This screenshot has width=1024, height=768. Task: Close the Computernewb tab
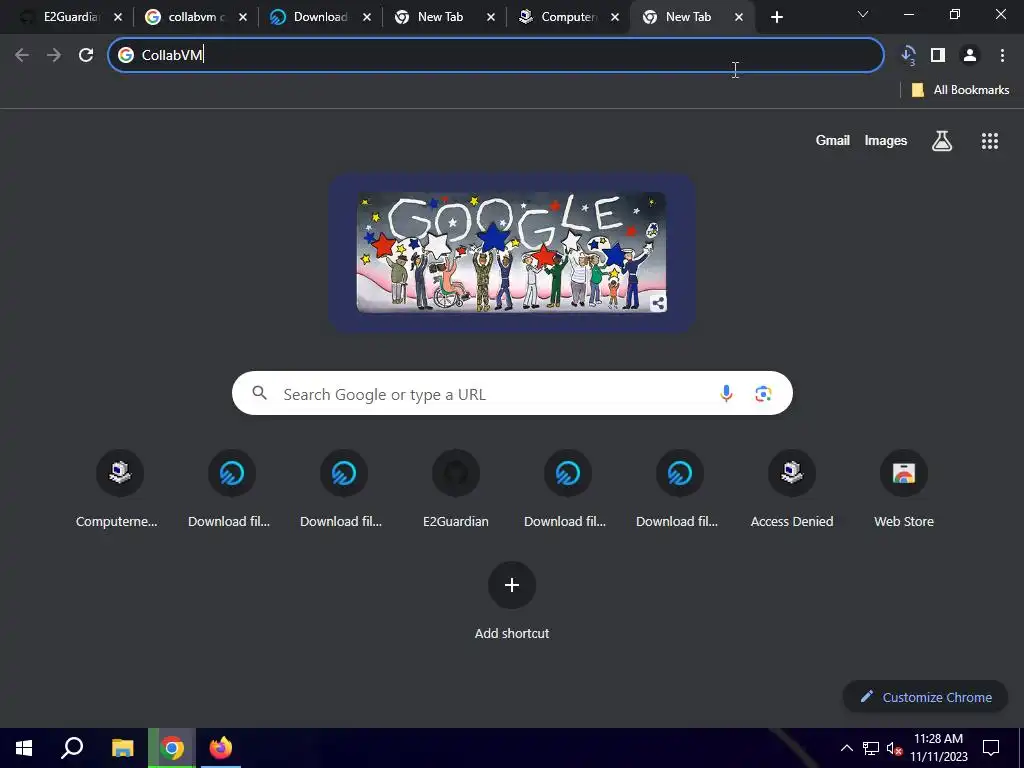click(615, 18)
